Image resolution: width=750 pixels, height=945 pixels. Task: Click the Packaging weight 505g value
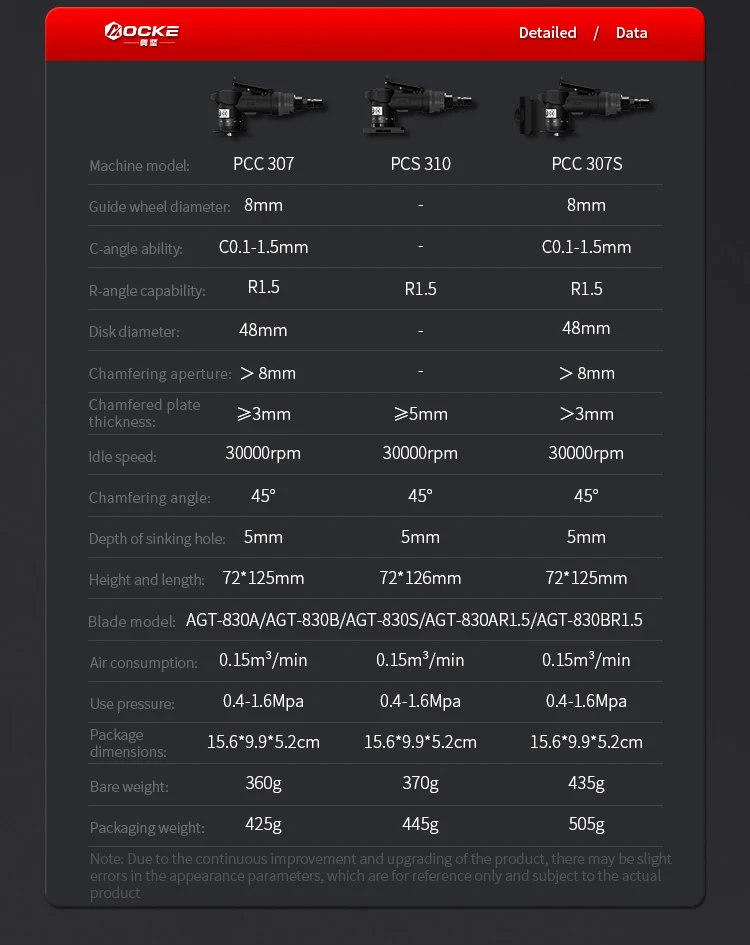(x=586, y=824)
